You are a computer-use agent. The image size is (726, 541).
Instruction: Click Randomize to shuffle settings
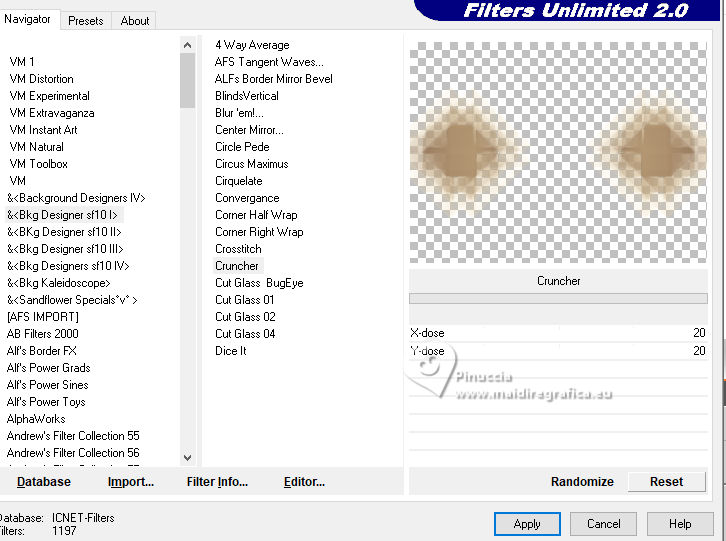(x=582, y=482)
